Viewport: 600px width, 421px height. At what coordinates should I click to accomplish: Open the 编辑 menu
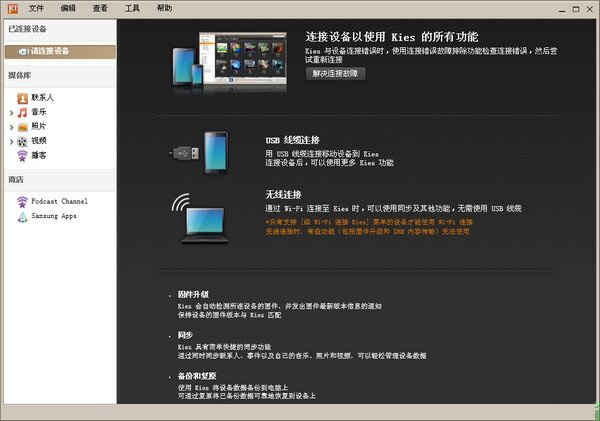(x=68, y=8)
